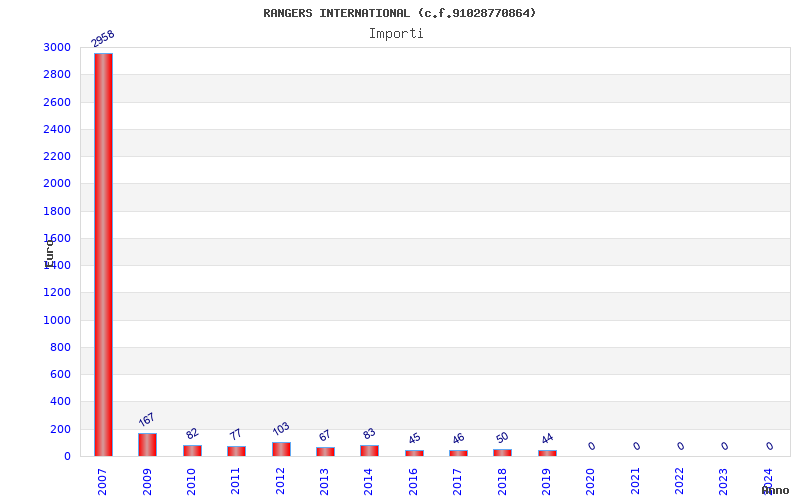Click the y-axis tick 3000
The image size is (800, 500).
tap(57, 47)
